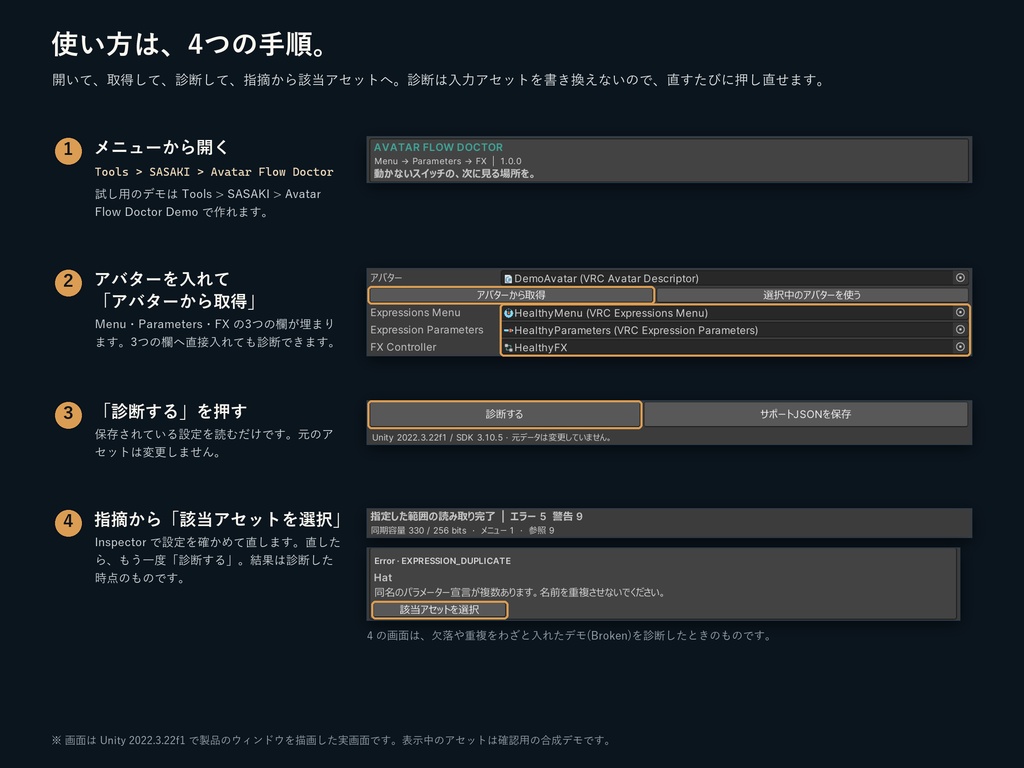The height and width of the screenshot is (768, 1024).
Task: Click the Unity 2022.3.22f1 / SDK 3.10.5 text
Action: pos(438,438)
